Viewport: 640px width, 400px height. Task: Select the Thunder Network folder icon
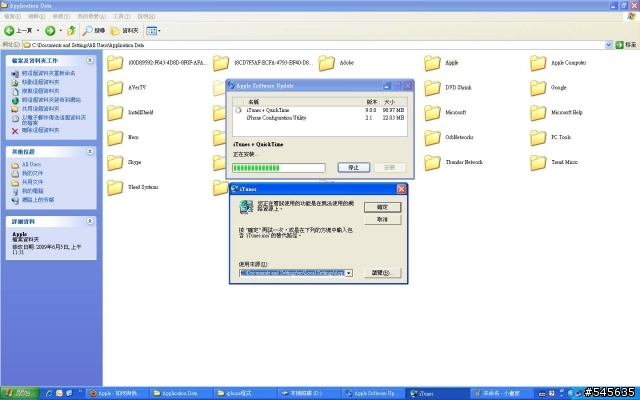coord(432,162)
